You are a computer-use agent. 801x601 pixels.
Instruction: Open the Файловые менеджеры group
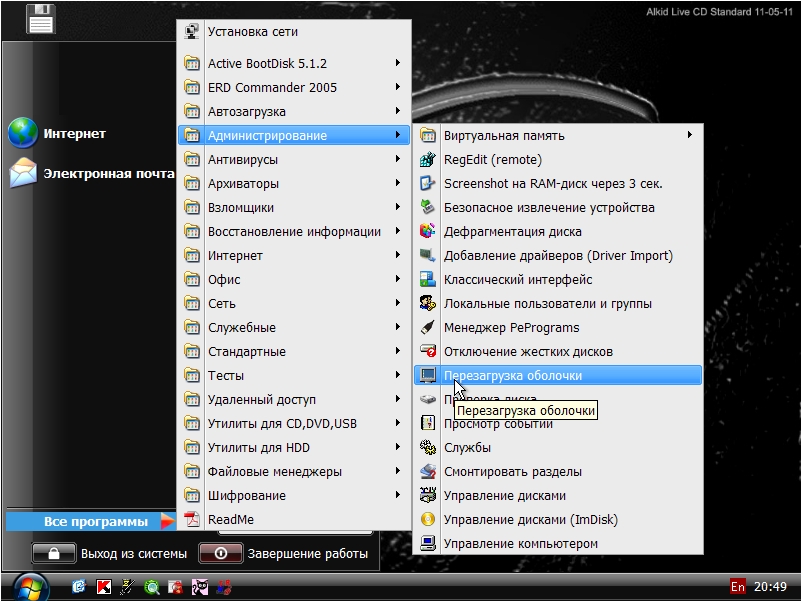point(294,472)
